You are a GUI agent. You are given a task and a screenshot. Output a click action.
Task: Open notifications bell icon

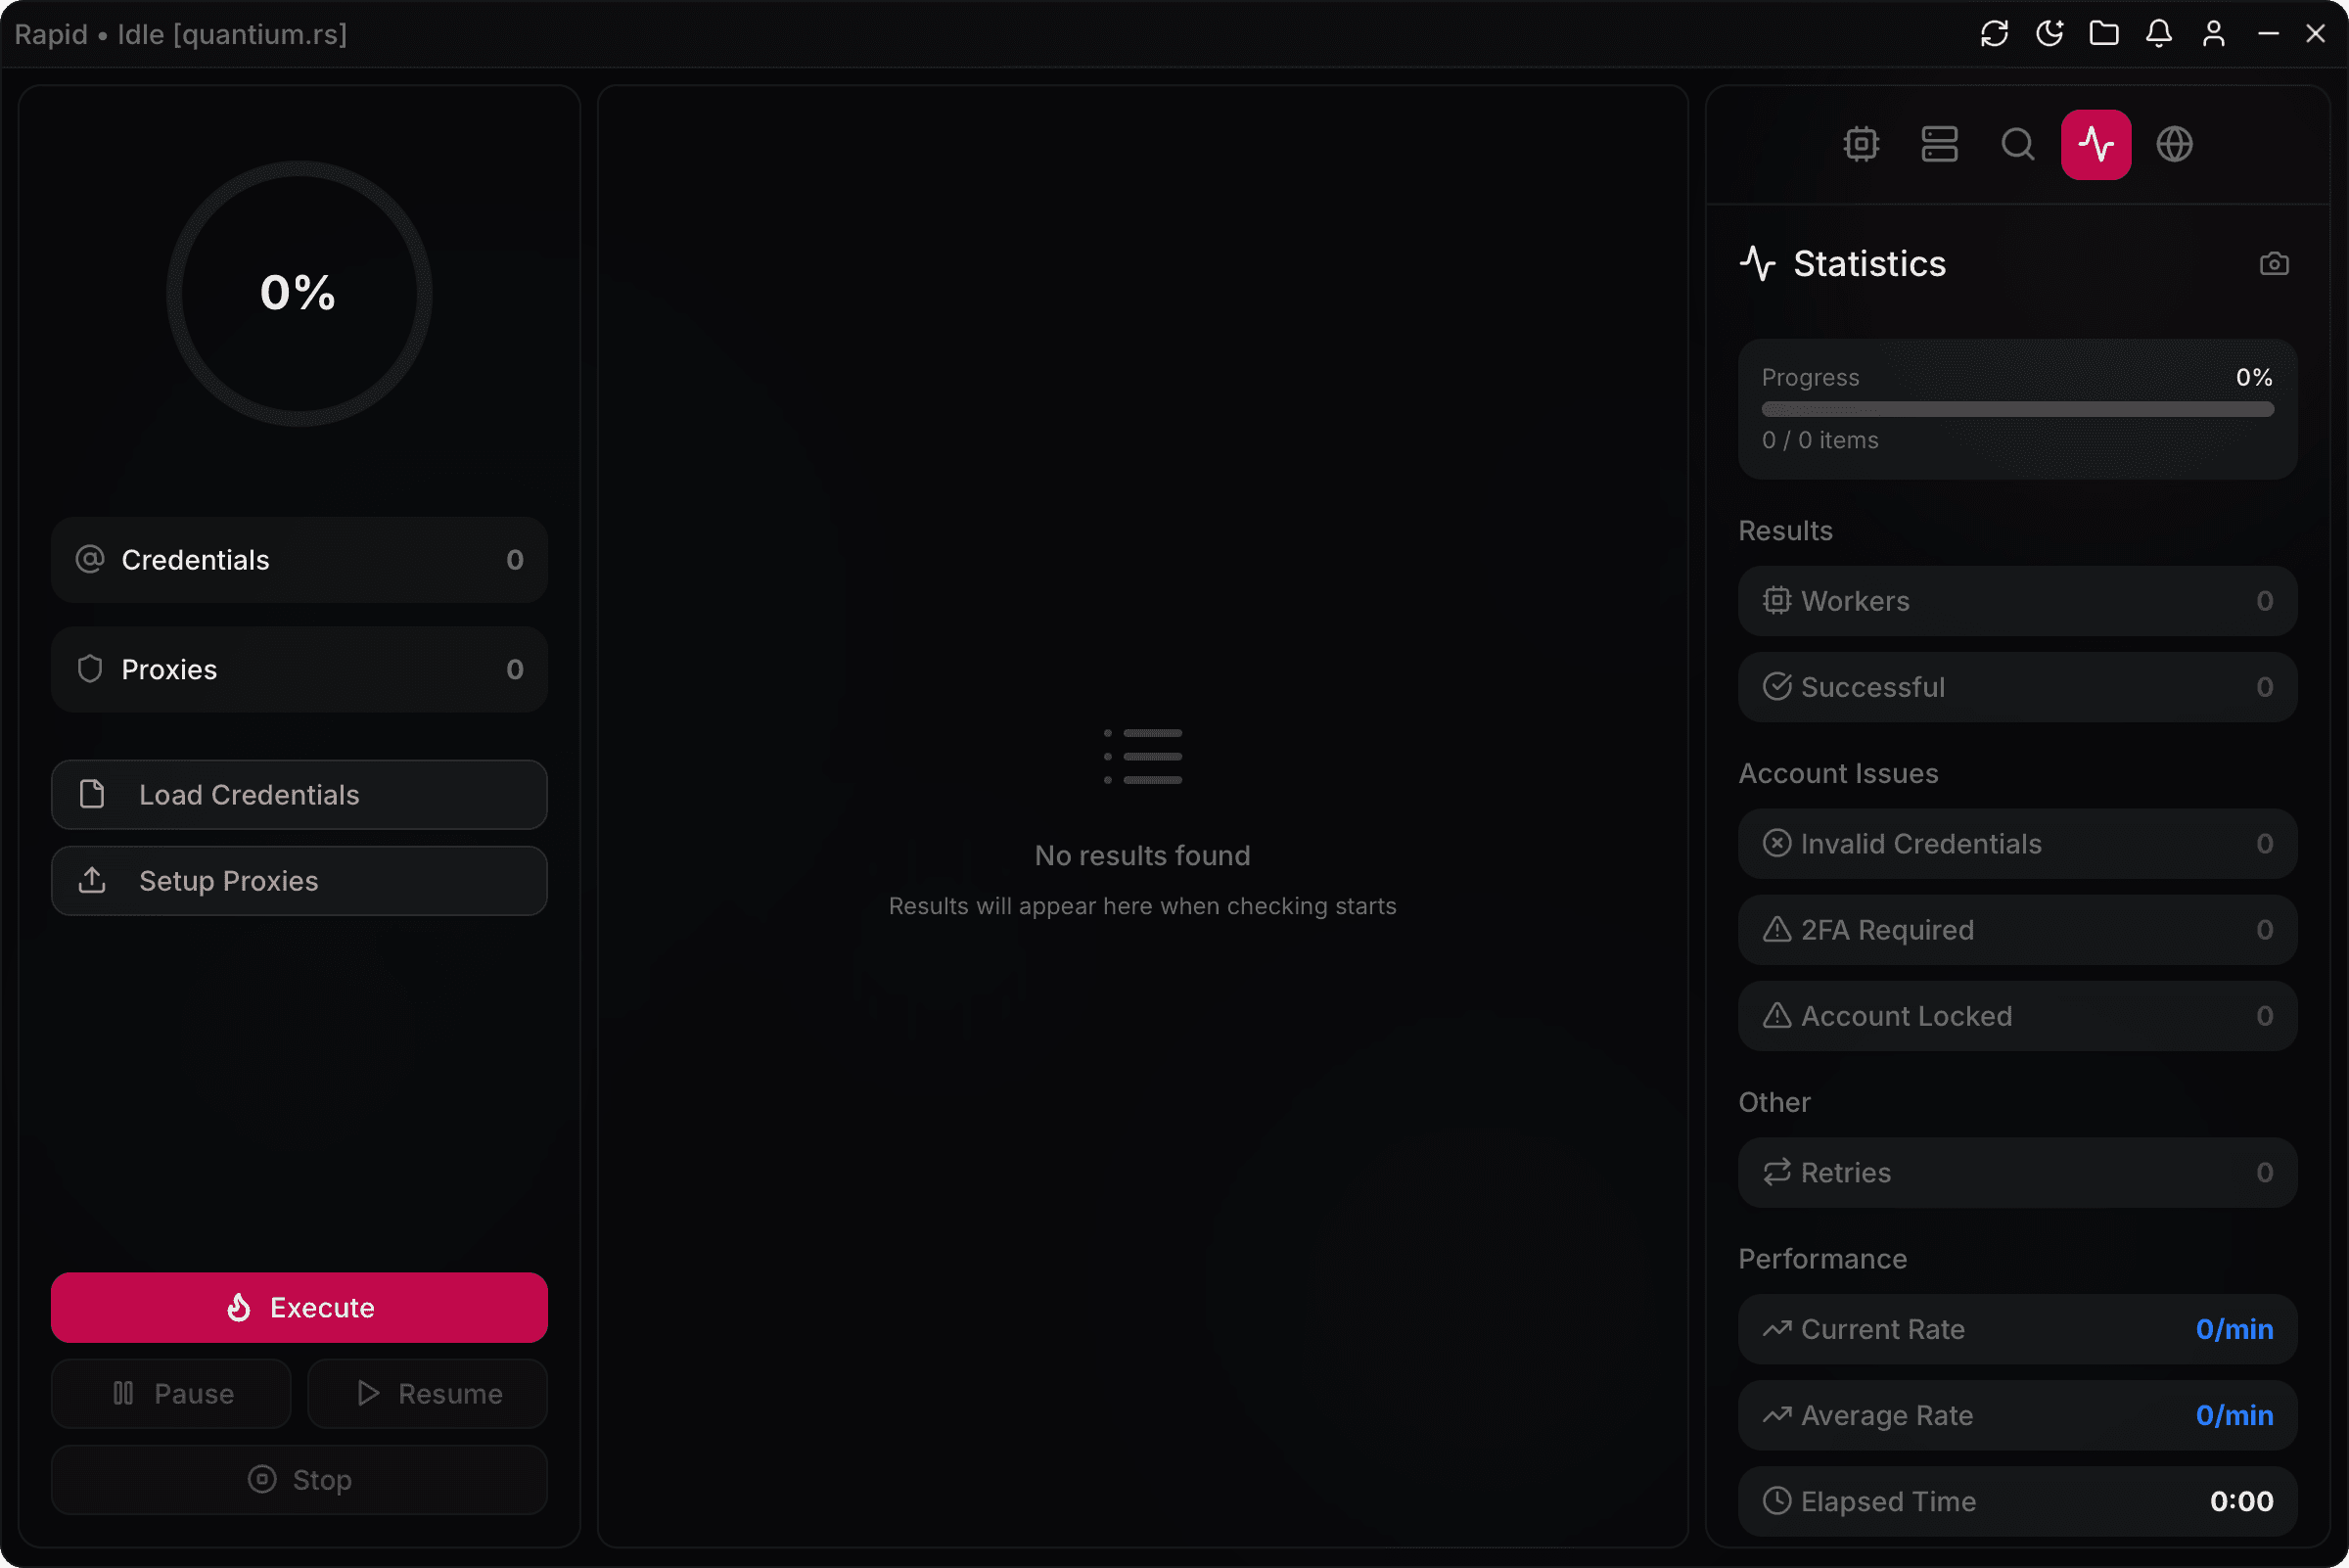point(2159,34)
